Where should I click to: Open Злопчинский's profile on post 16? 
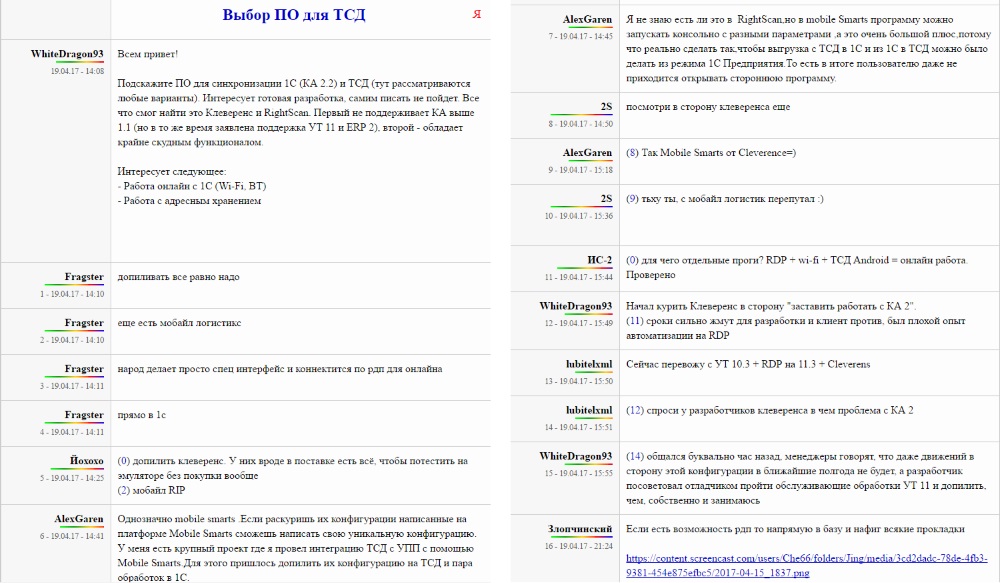pos(580,529)
